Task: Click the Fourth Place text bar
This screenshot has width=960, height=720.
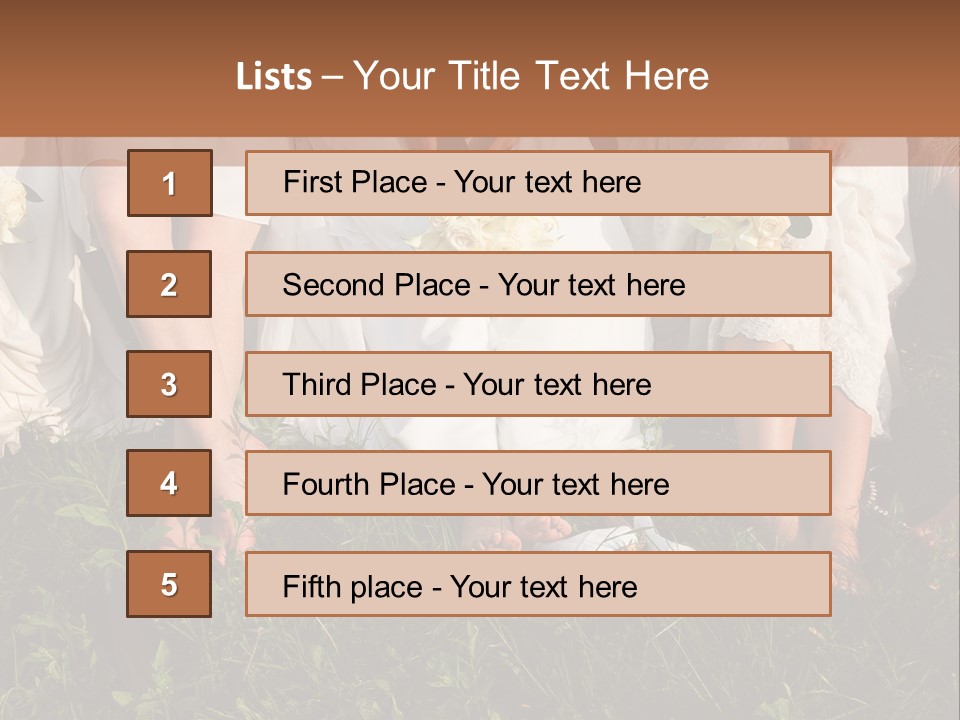Action: (x=538, y=484)
